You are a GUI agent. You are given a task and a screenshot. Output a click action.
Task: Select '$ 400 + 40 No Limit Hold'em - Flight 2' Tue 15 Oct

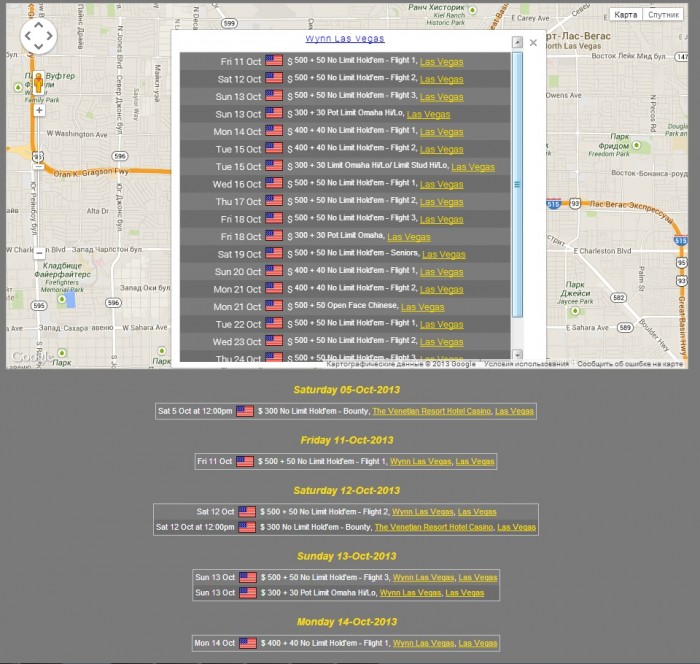[x=353, y=148]
